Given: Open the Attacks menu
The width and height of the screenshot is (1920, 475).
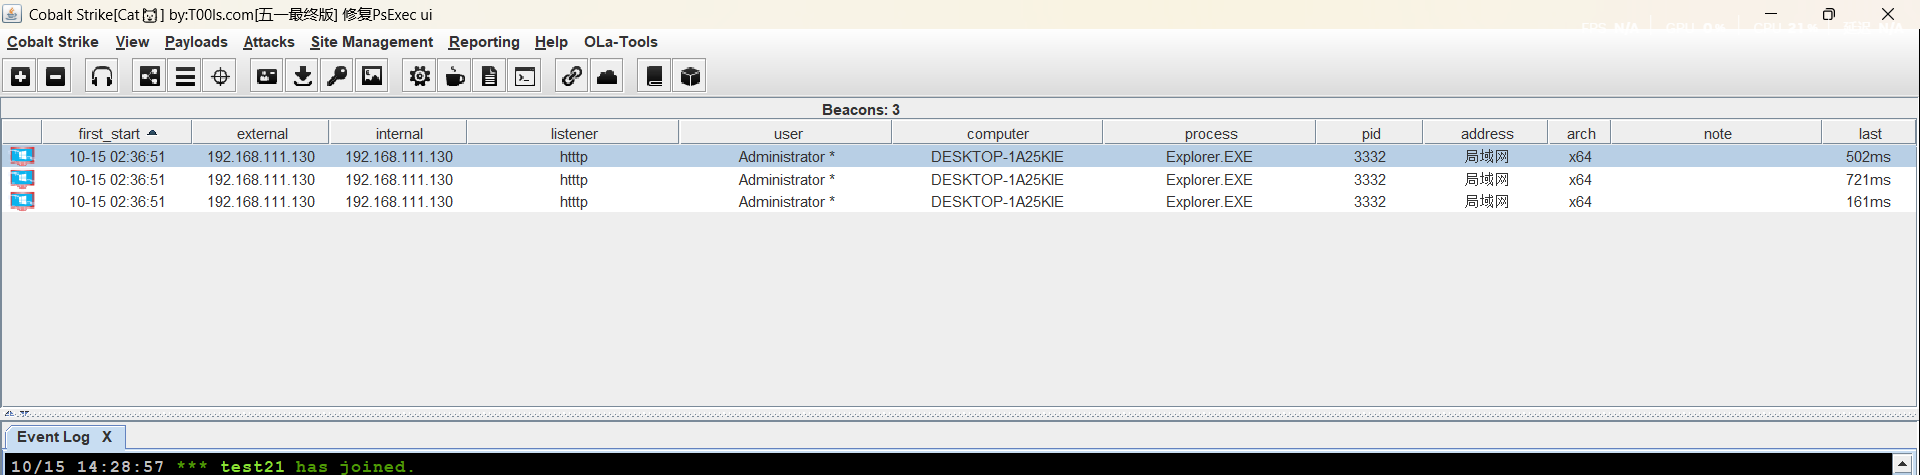Looking at the screenshot, I should (269, 42).
